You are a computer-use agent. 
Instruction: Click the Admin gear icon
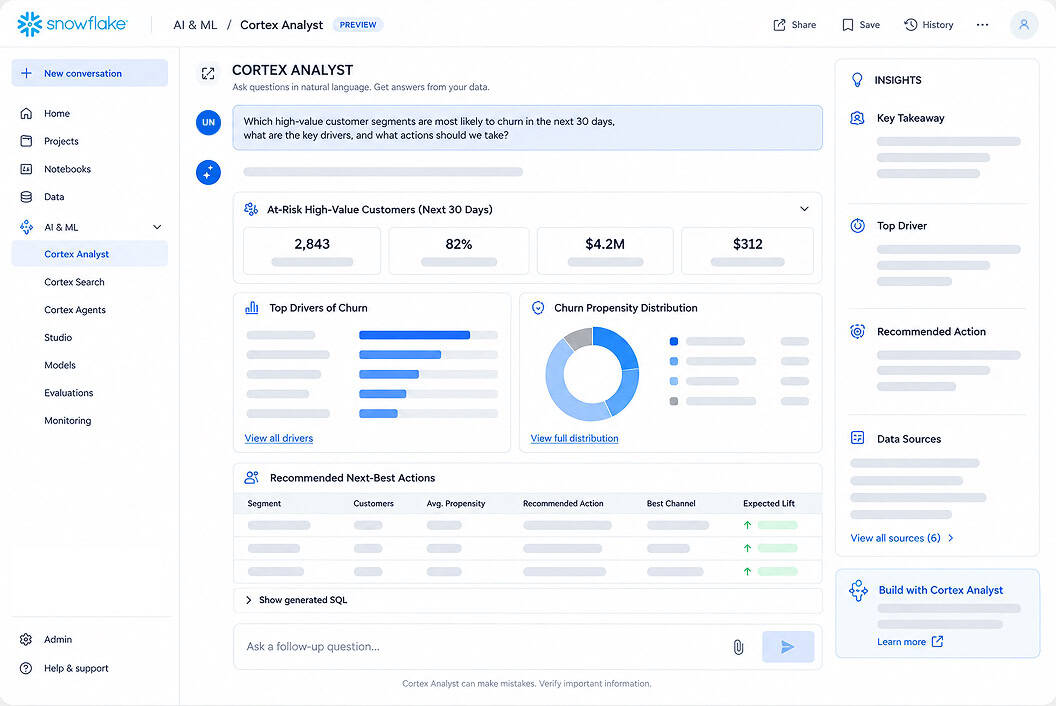tap(26, 639)
